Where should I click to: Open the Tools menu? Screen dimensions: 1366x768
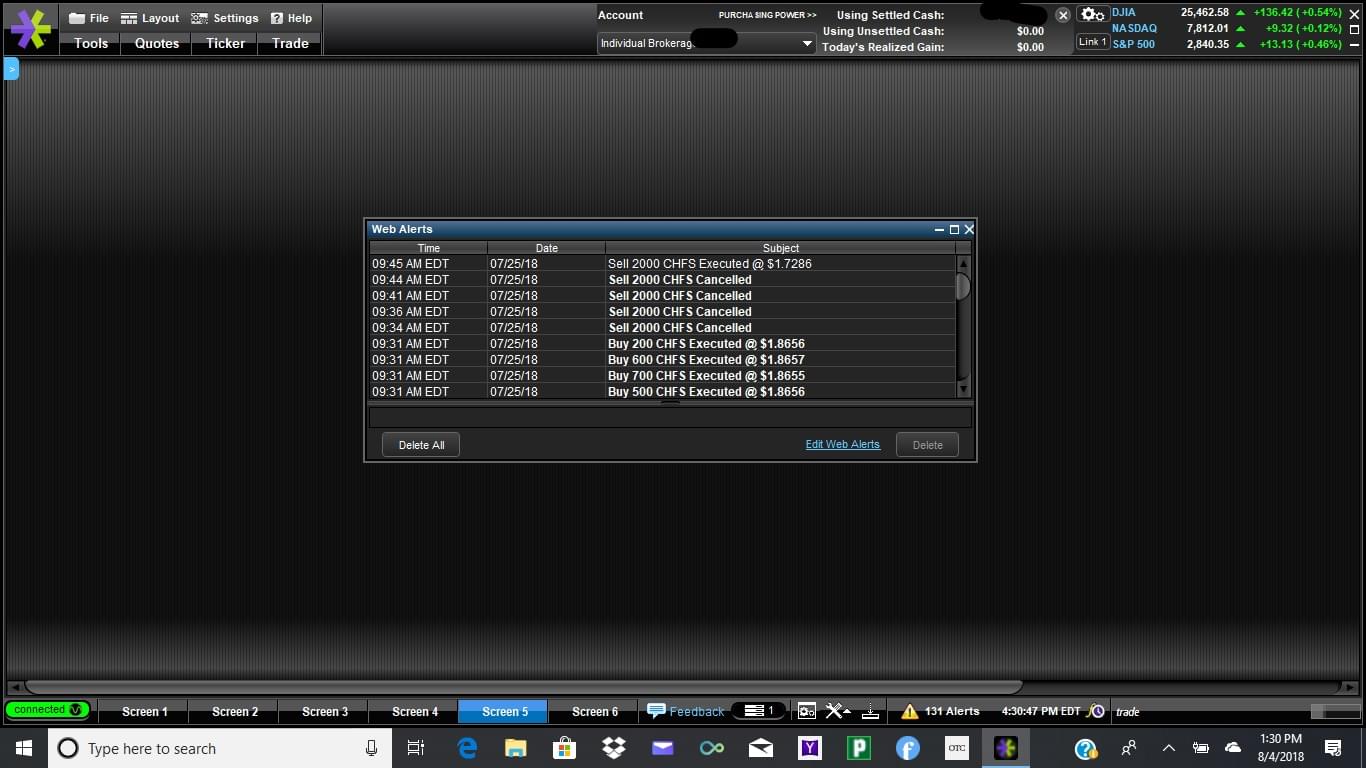pyautogui.click(x=91, y=43)
